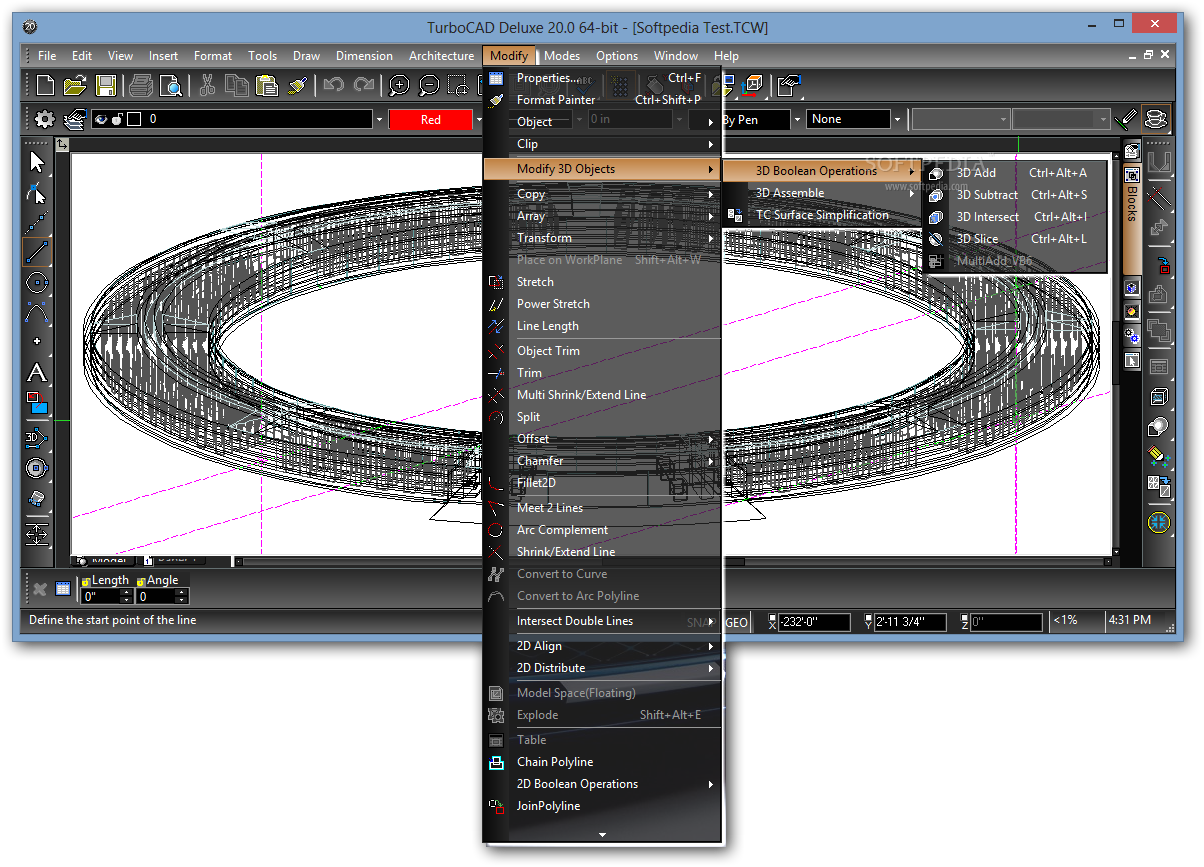
Task: Open the Architecture menu
Action: coord(441,56)
